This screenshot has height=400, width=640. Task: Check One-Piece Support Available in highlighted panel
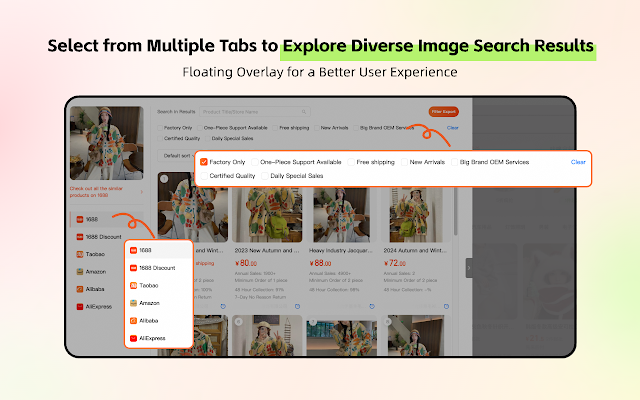pyautogui.click(x=255, y=162)
